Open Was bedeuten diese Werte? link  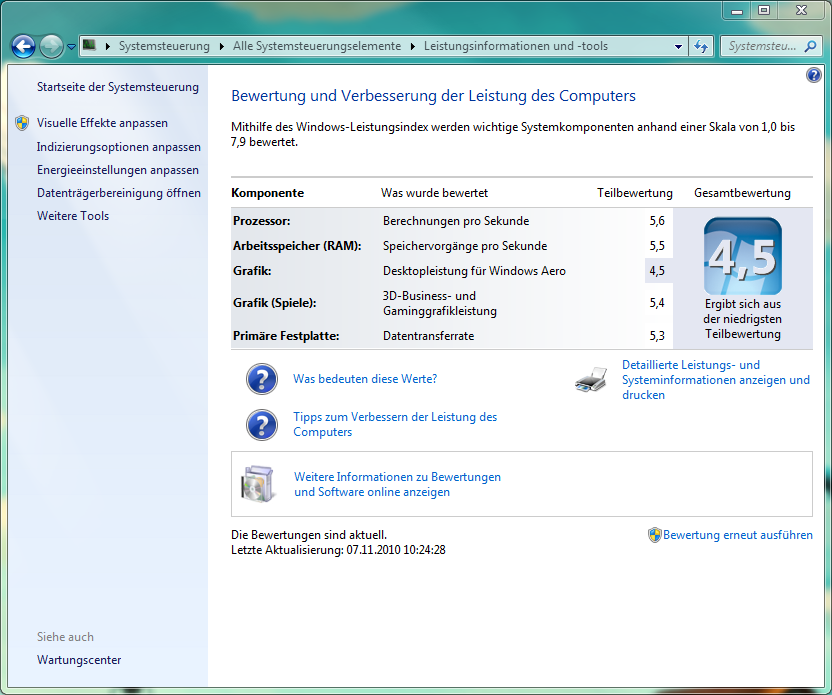click(365, 379)
